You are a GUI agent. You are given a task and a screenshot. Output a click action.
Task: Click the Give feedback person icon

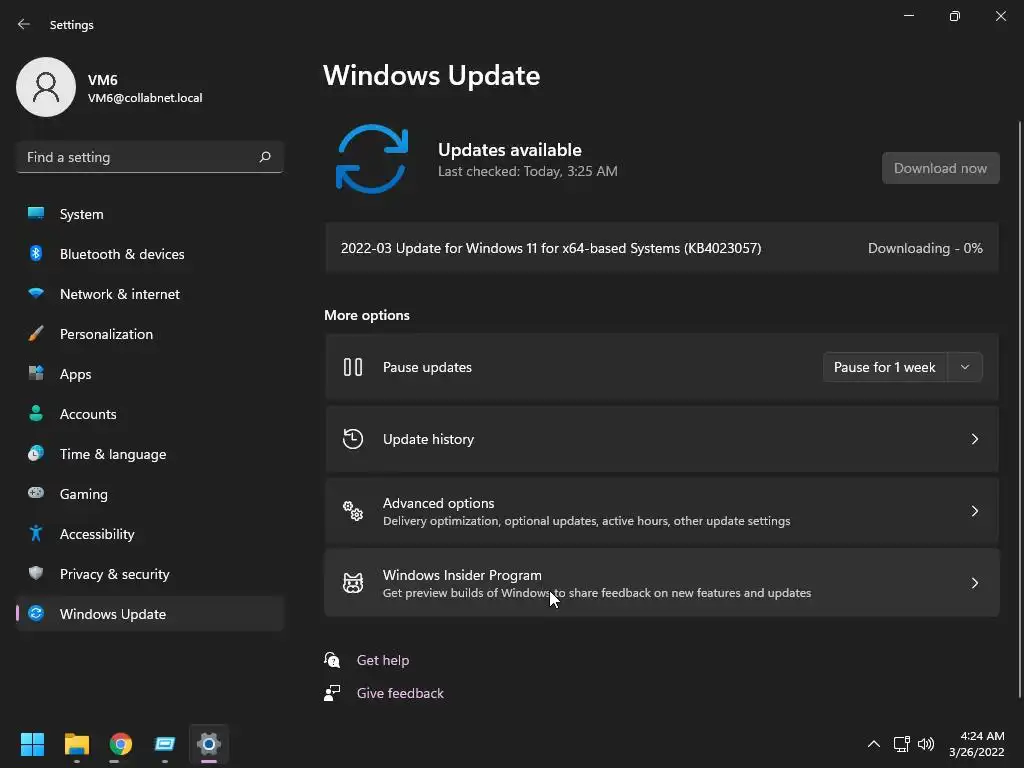click(332, 693)
